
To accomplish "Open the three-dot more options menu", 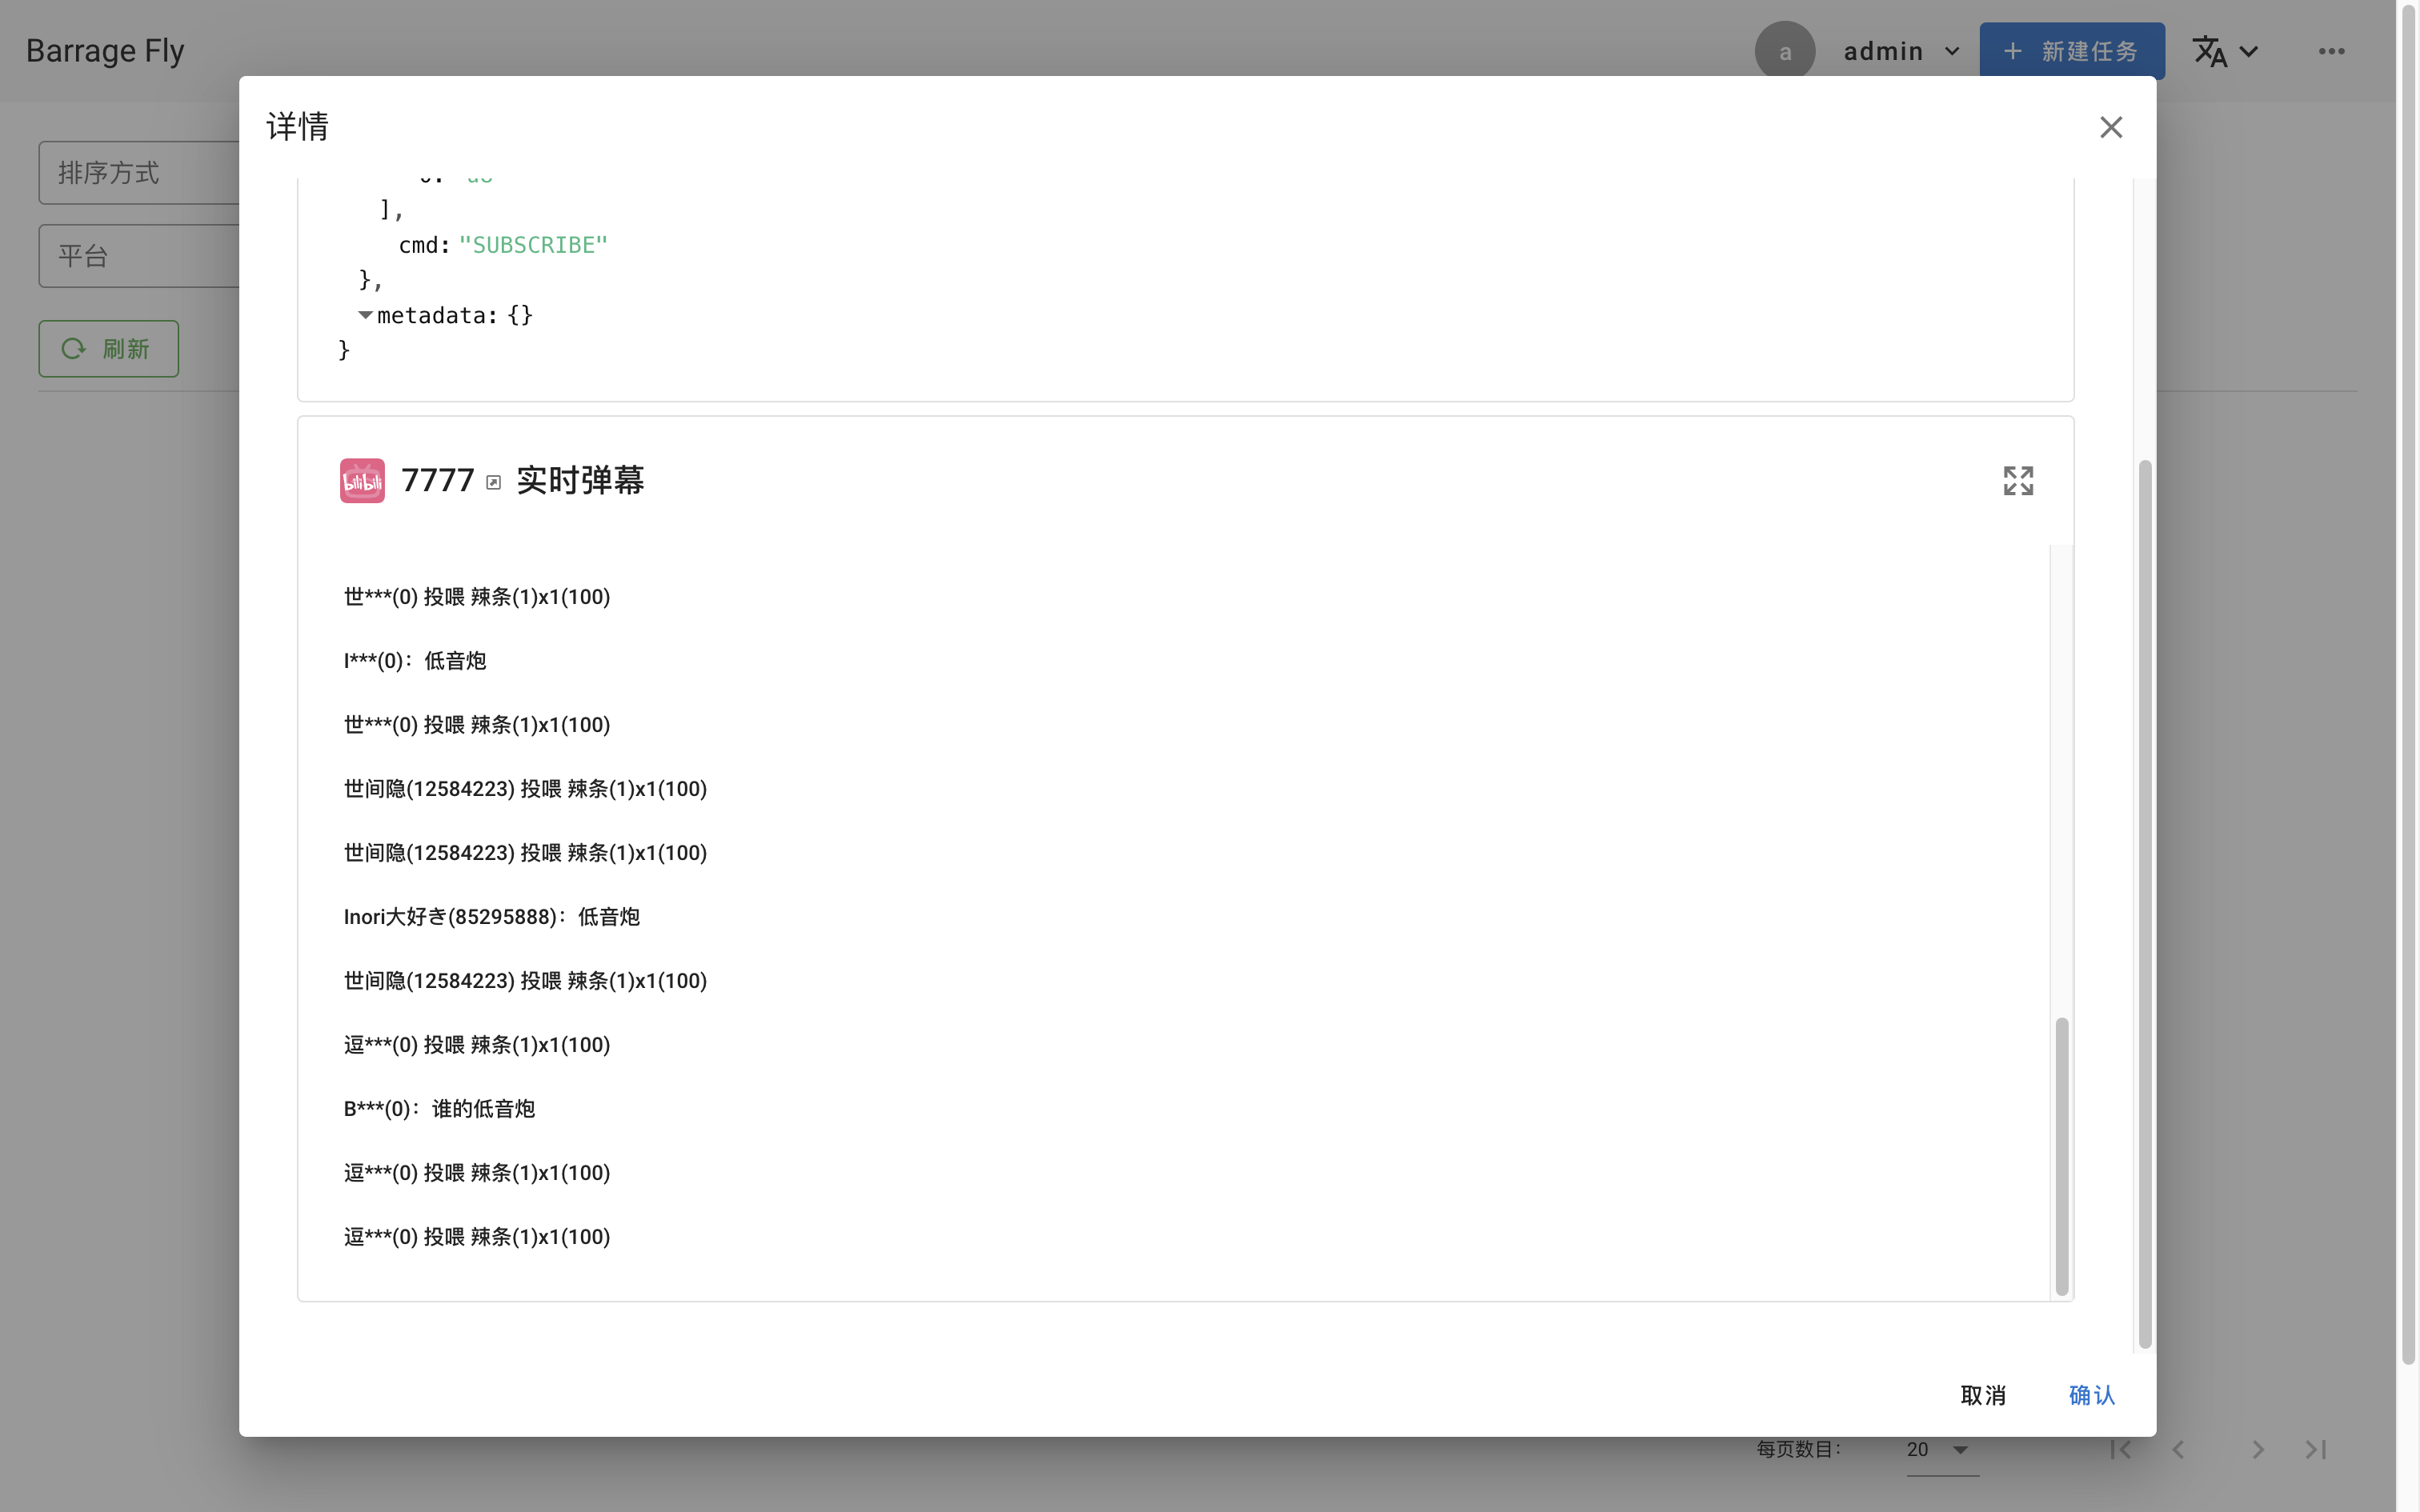I will pyautogui.click(x=2331, y=51).
